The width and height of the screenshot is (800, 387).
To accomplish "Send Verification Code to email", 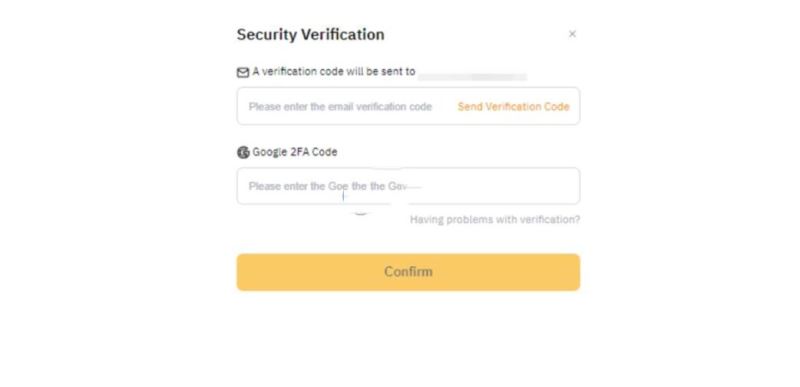I will 513,107.
